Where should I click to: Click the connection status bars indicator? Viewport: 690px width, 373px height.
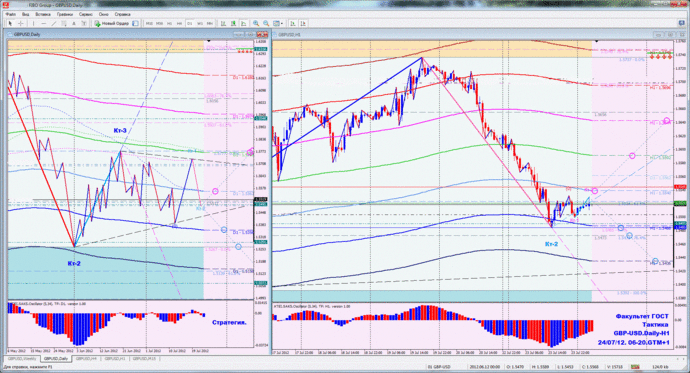click(x=635, y=367)
